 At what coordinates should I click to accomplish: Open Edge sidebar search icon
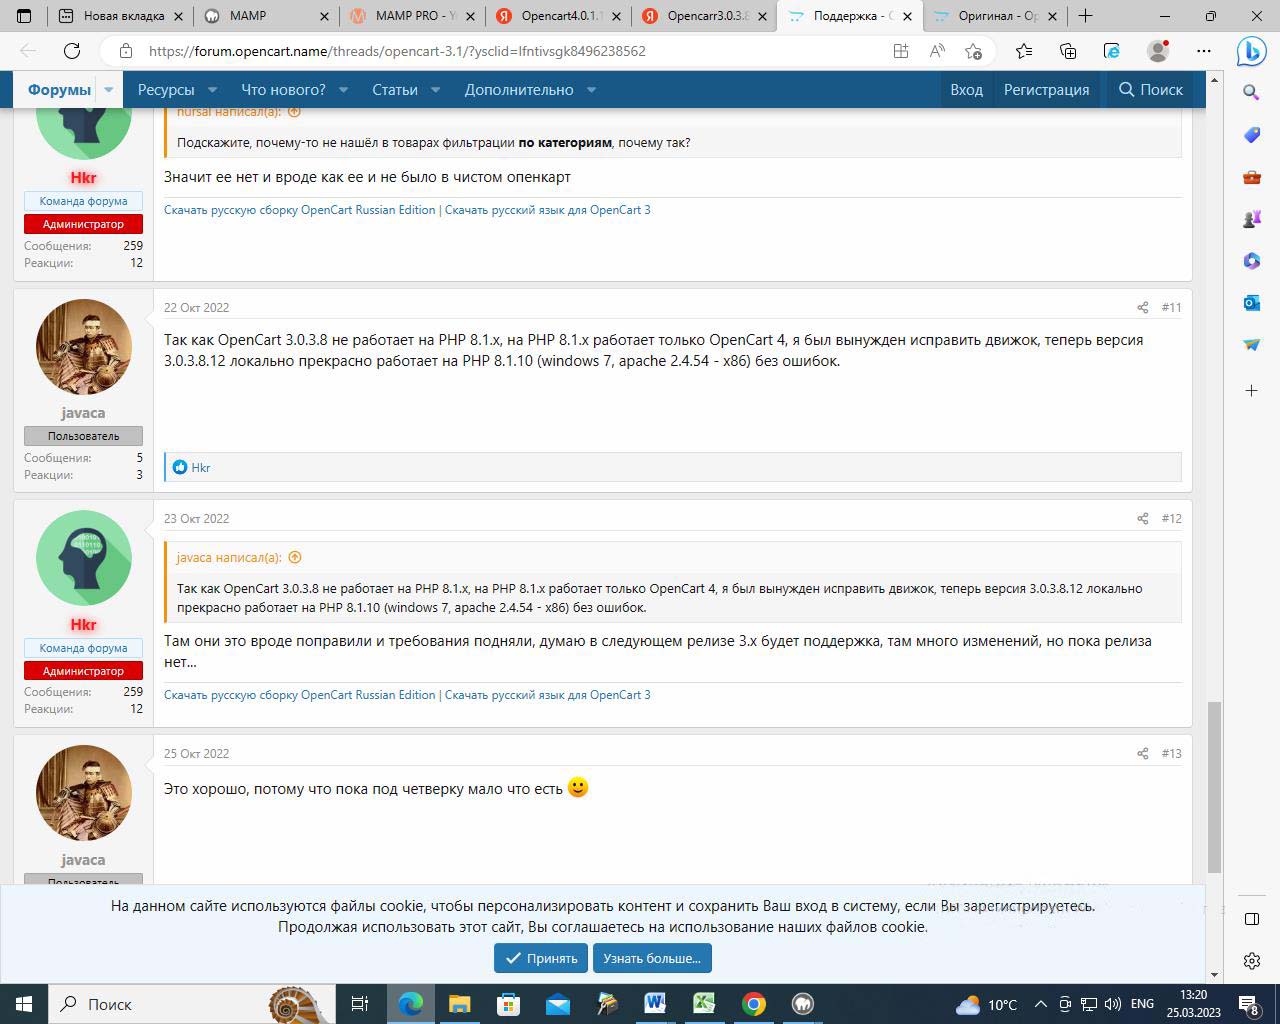pos(1251,93)
